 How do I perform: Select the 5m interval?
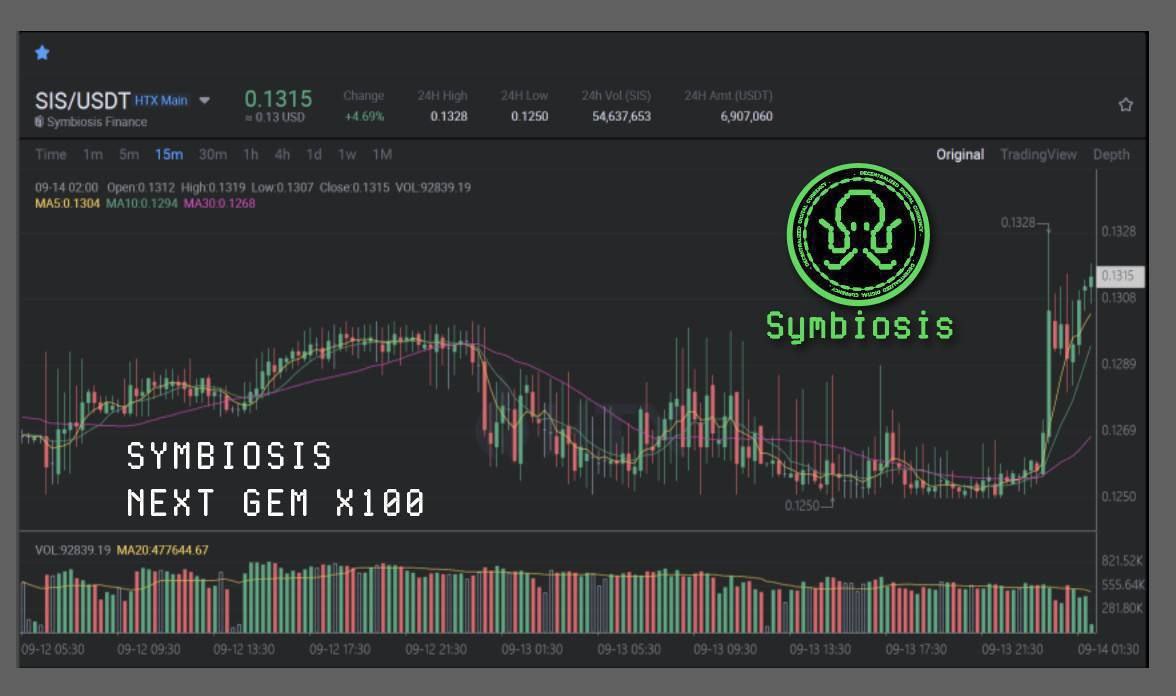point(129,154)
